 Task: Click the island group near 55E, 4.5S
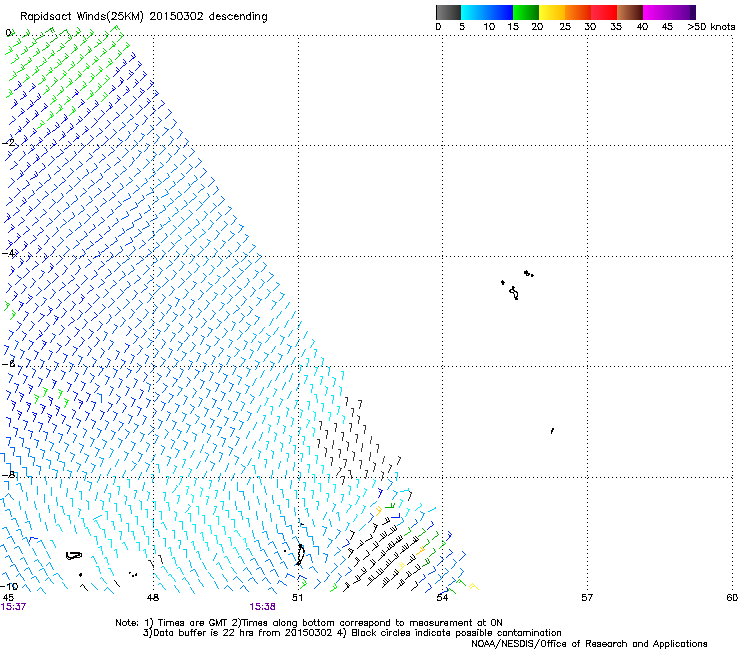tap(517, 285)
